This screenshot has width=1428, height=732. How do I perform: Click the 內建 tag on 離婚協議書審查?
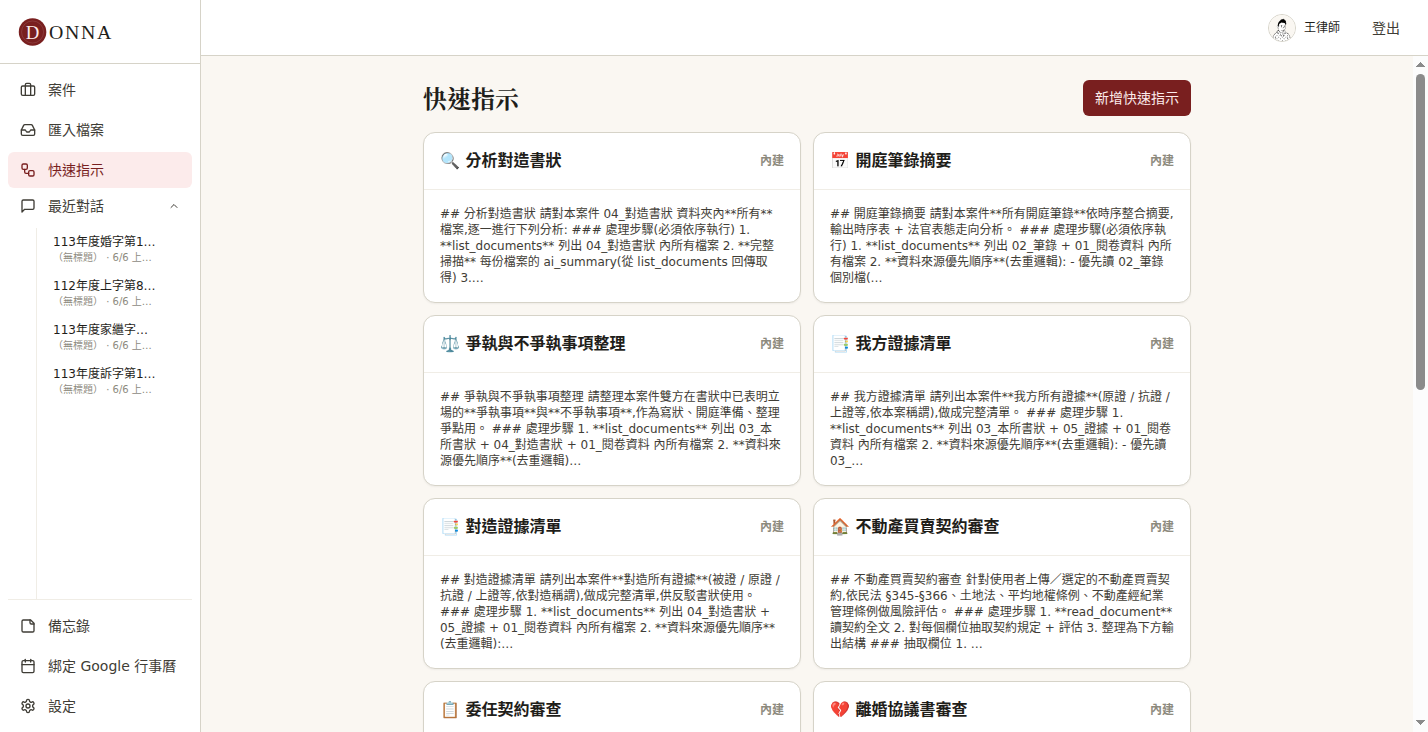click(1162, 710)
